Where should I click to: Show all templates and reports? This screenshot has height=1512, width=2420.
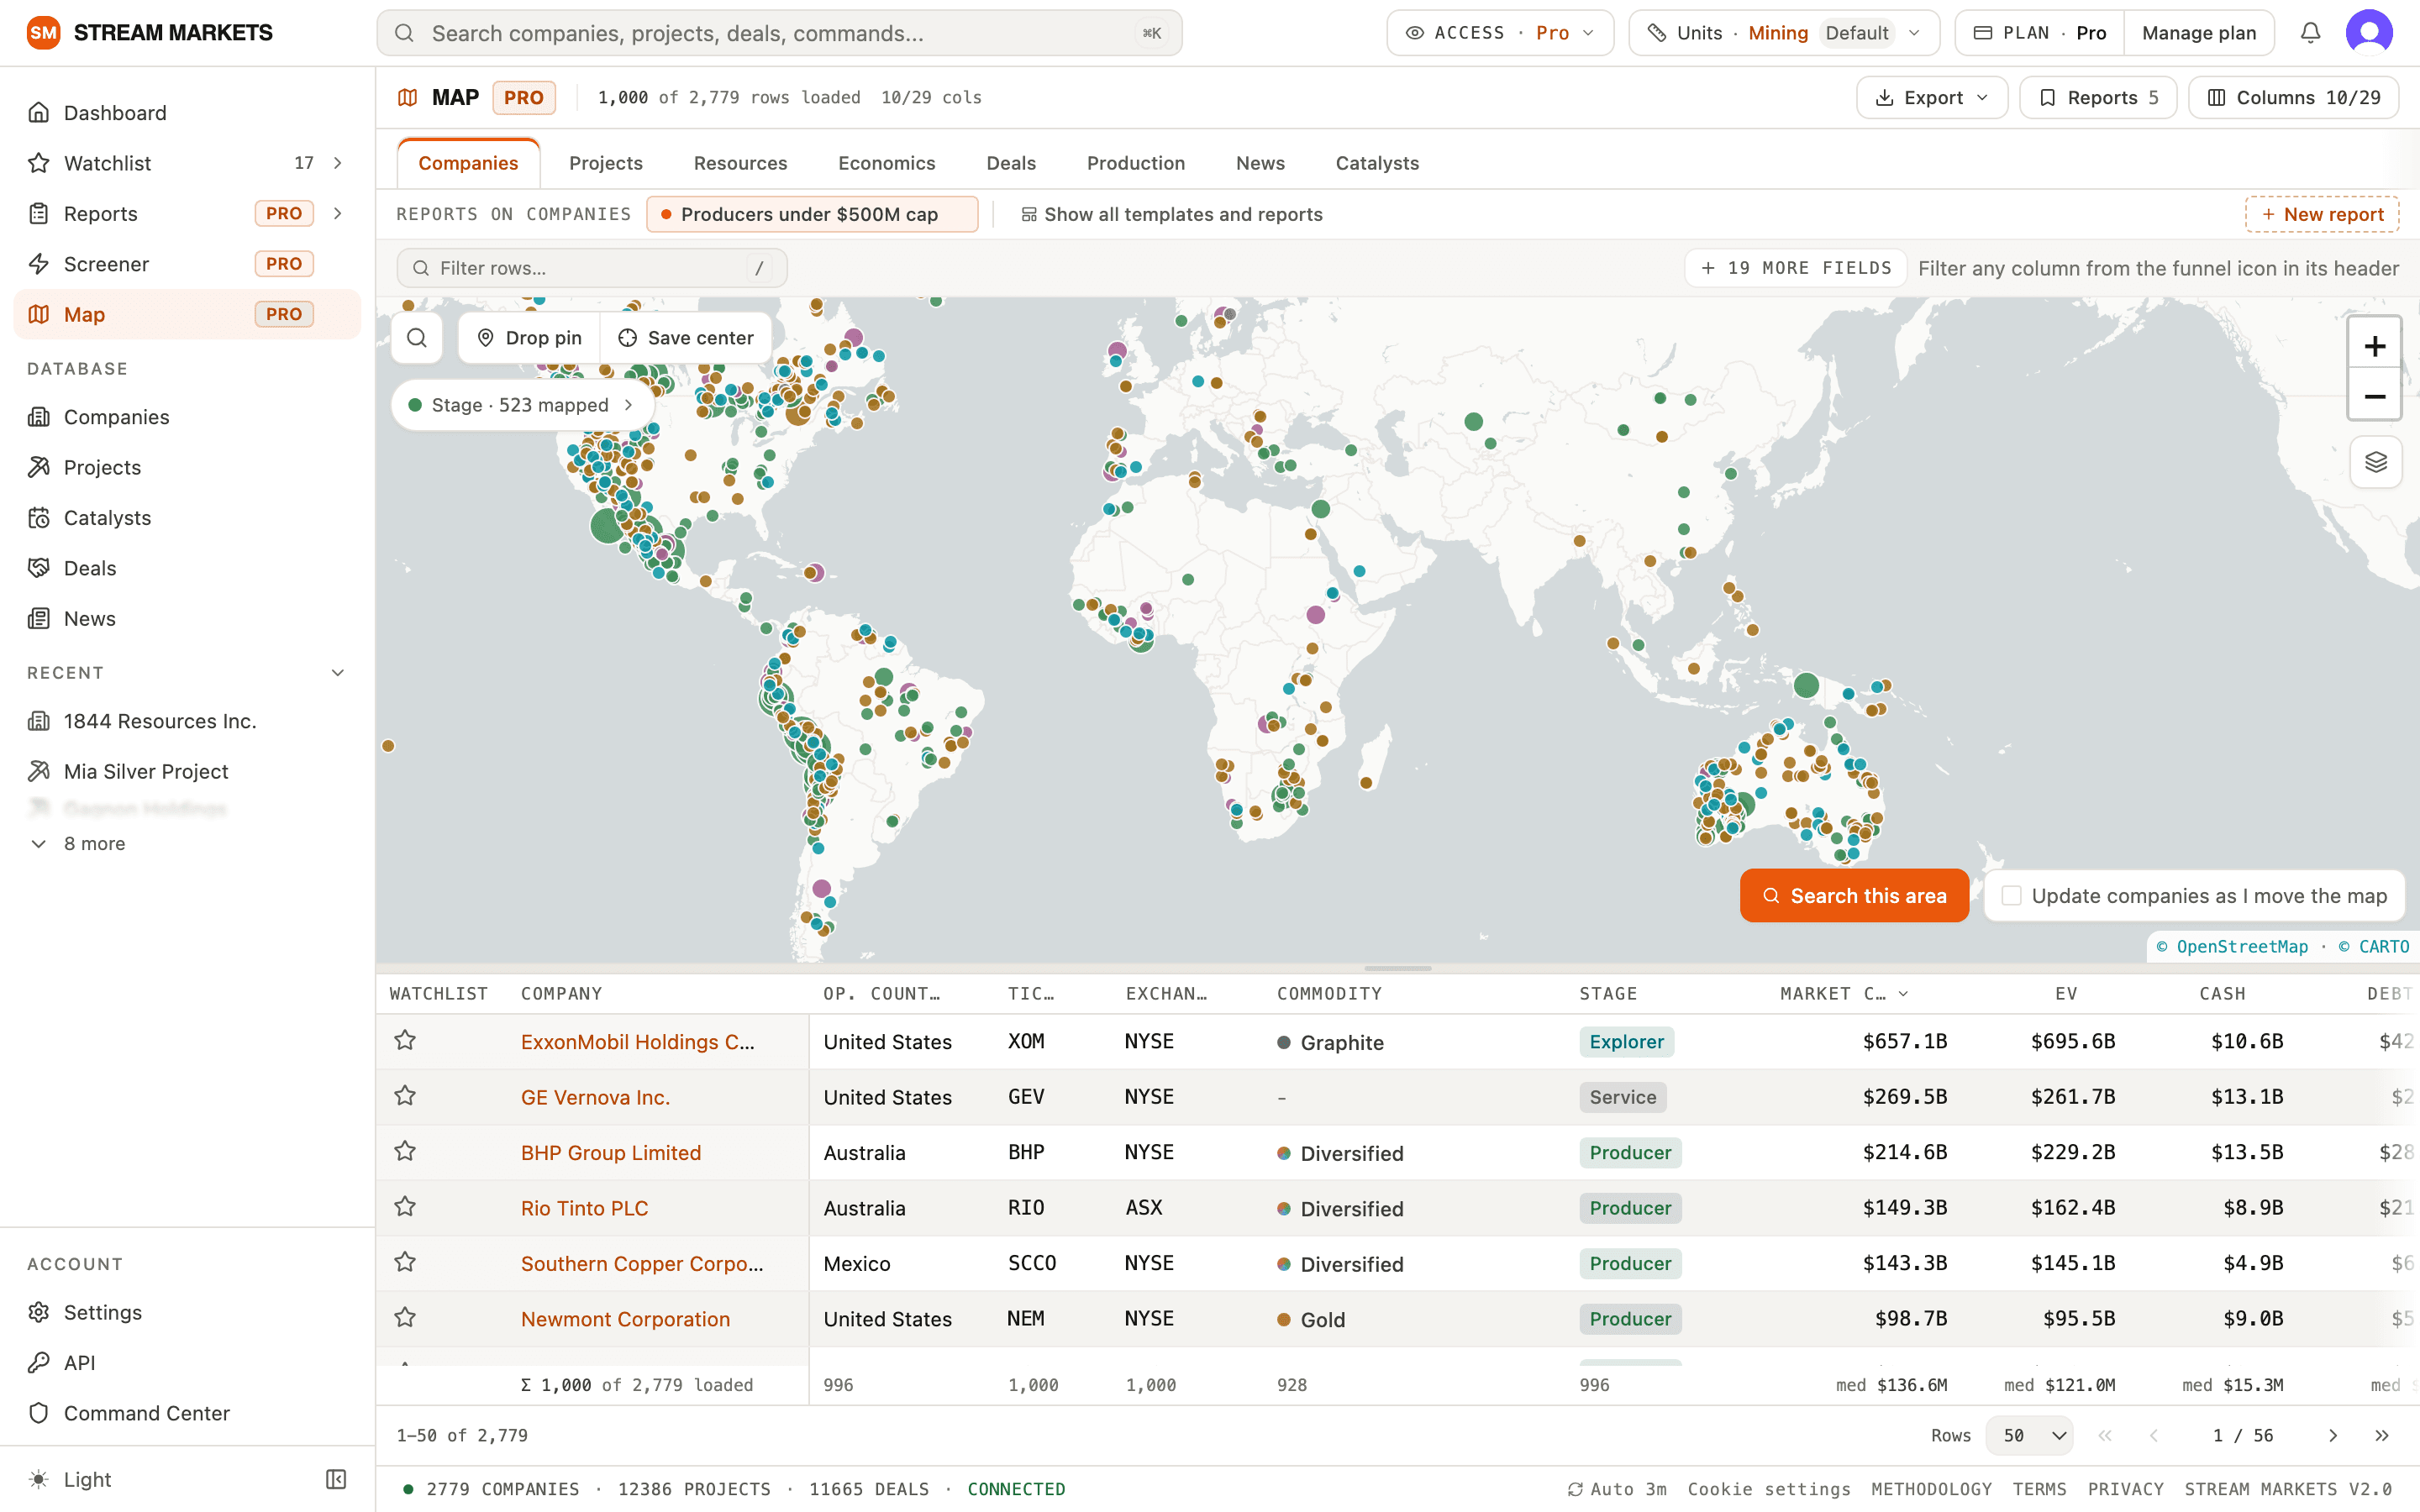click(x=1171, y=214)
